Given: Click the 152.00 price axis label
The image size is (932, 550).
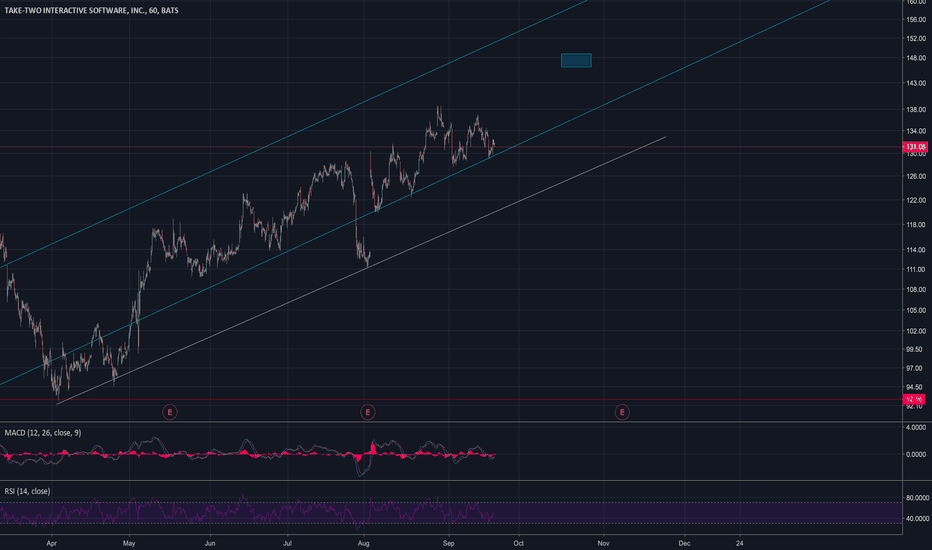Looking at the screenshot, I should tap(916, 39).
